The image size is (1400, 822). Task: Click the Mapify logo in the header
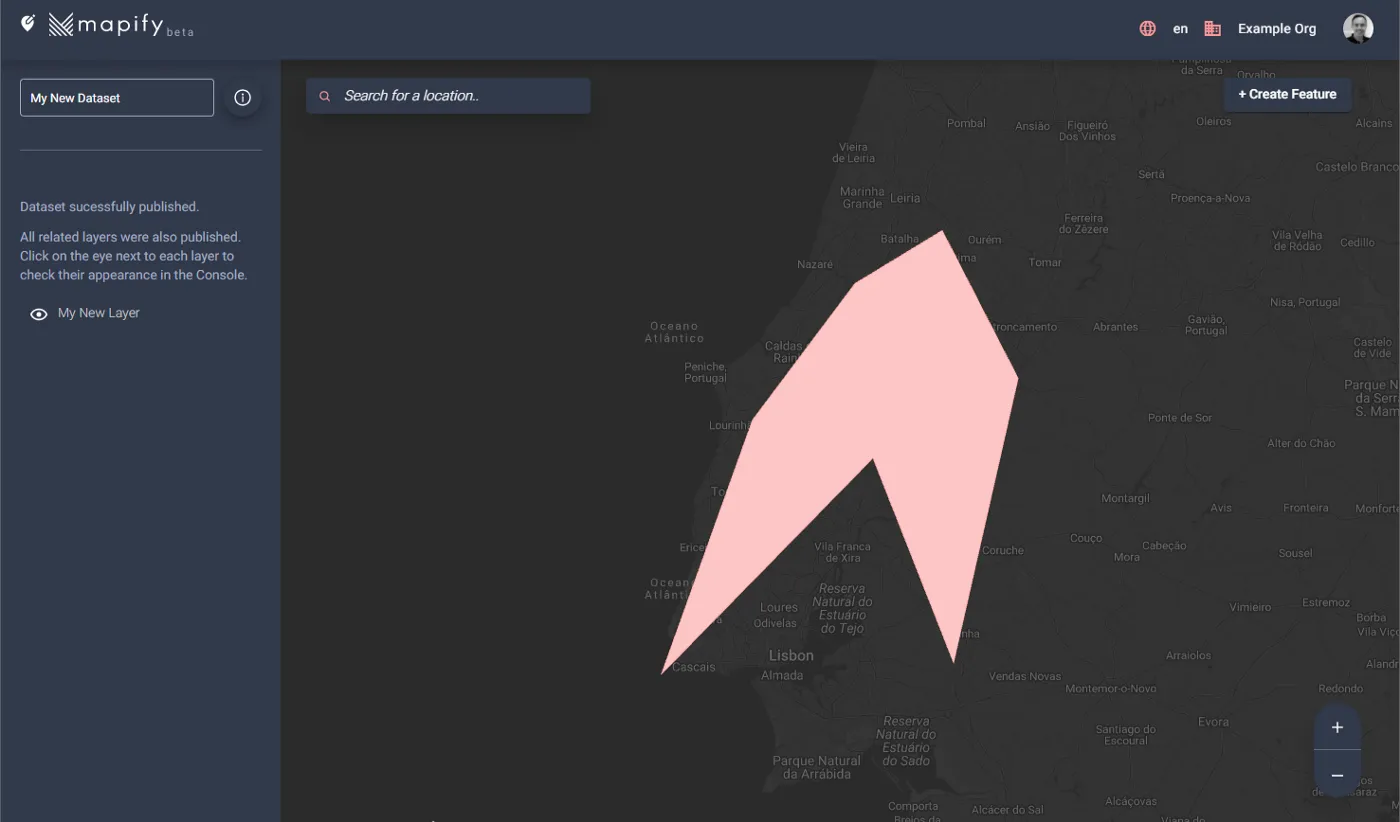click(120, 25)
